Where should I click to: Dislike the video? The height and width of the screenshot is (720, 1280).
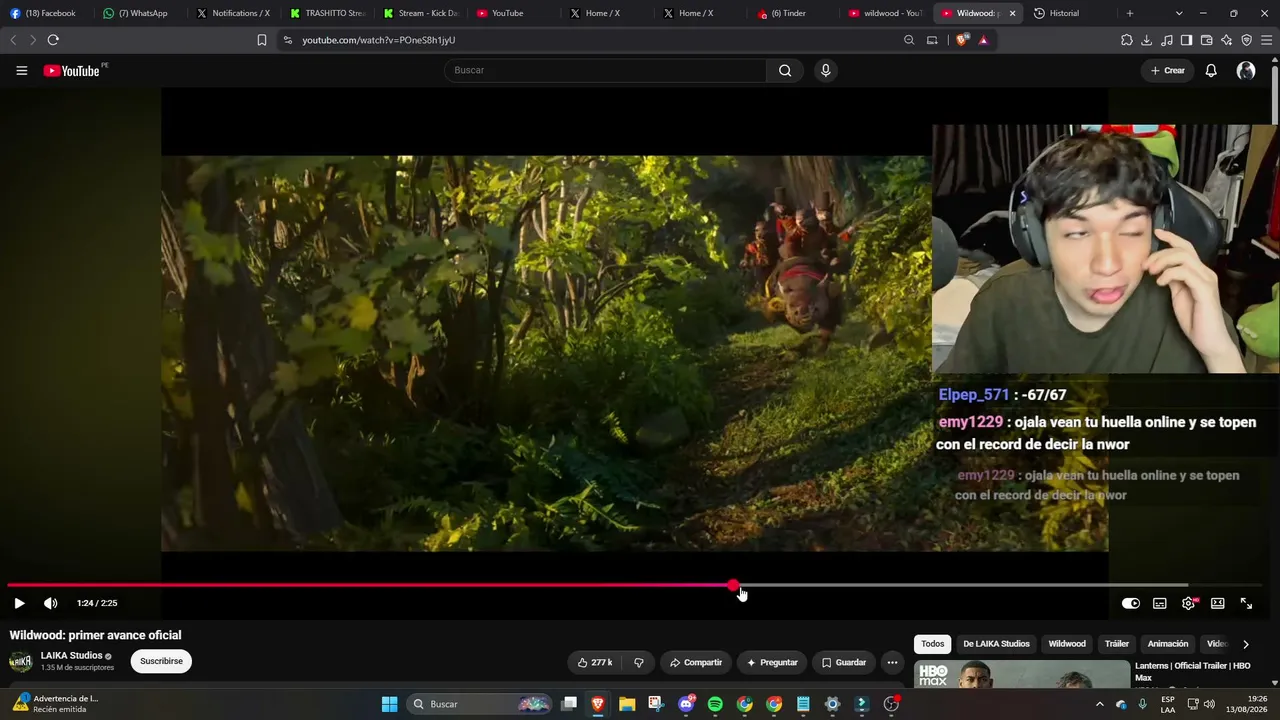(638, 662)
